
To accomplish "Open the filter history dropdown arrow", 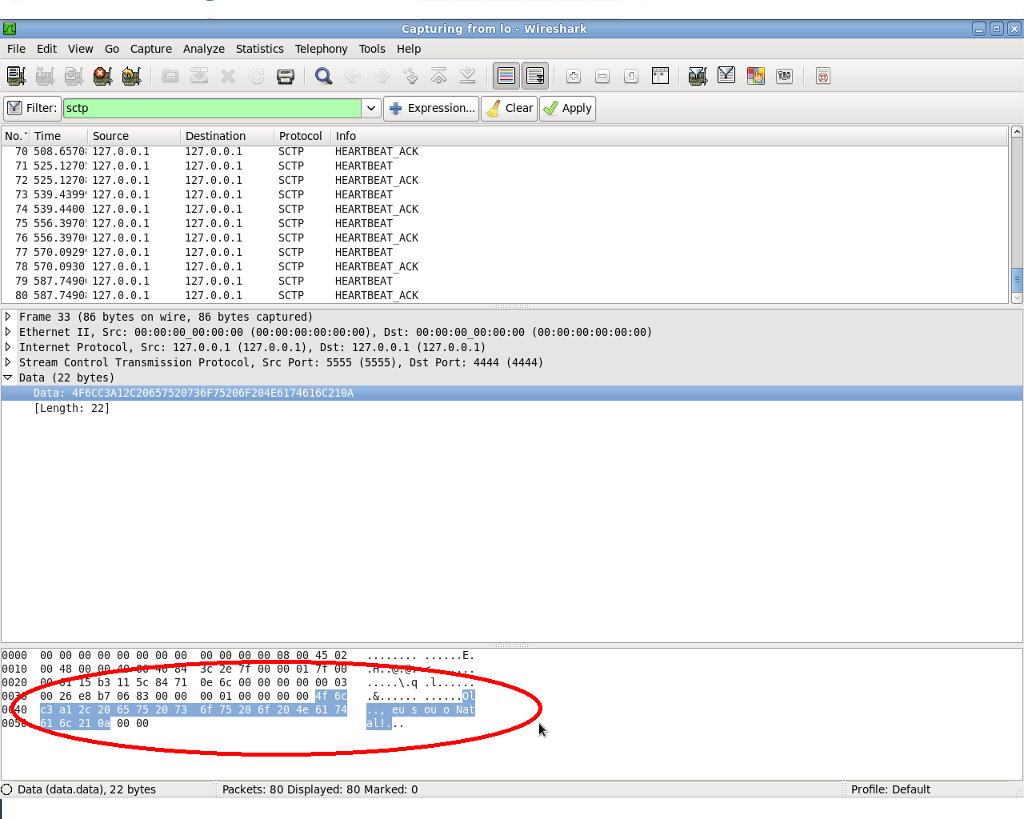I will click(371, 108).
